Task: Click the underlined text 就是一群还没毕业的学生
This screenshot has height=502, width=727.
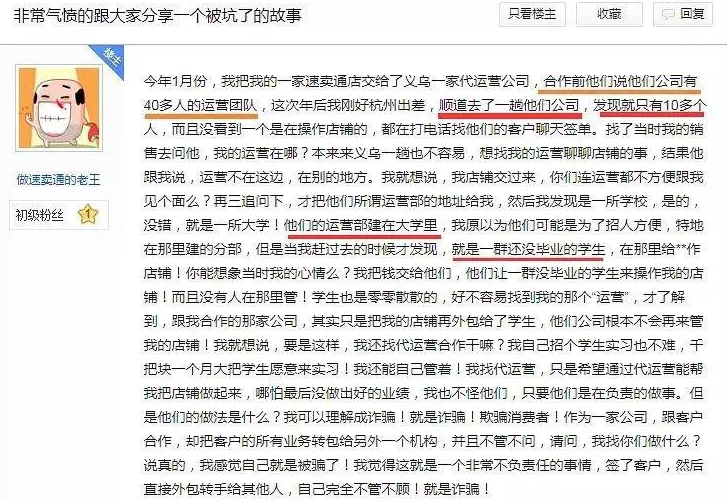Action: click(x=529, y=249)
